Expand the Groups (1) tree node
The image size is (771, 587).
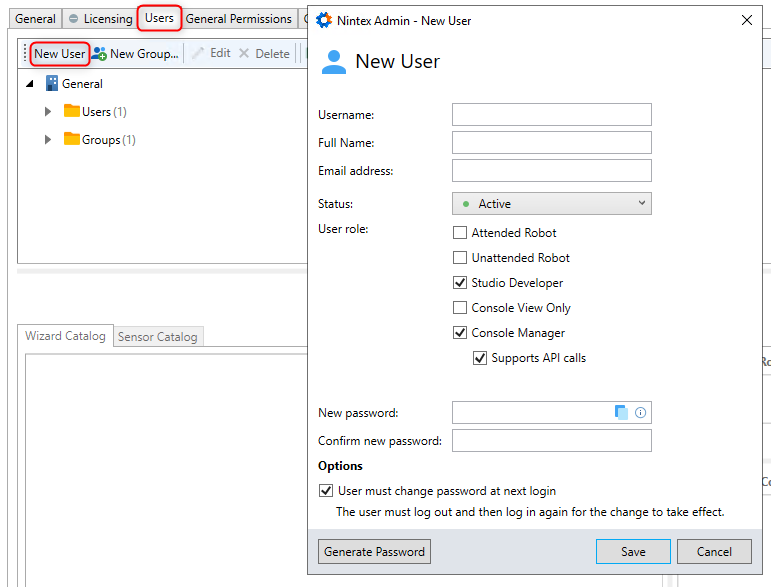48,140
